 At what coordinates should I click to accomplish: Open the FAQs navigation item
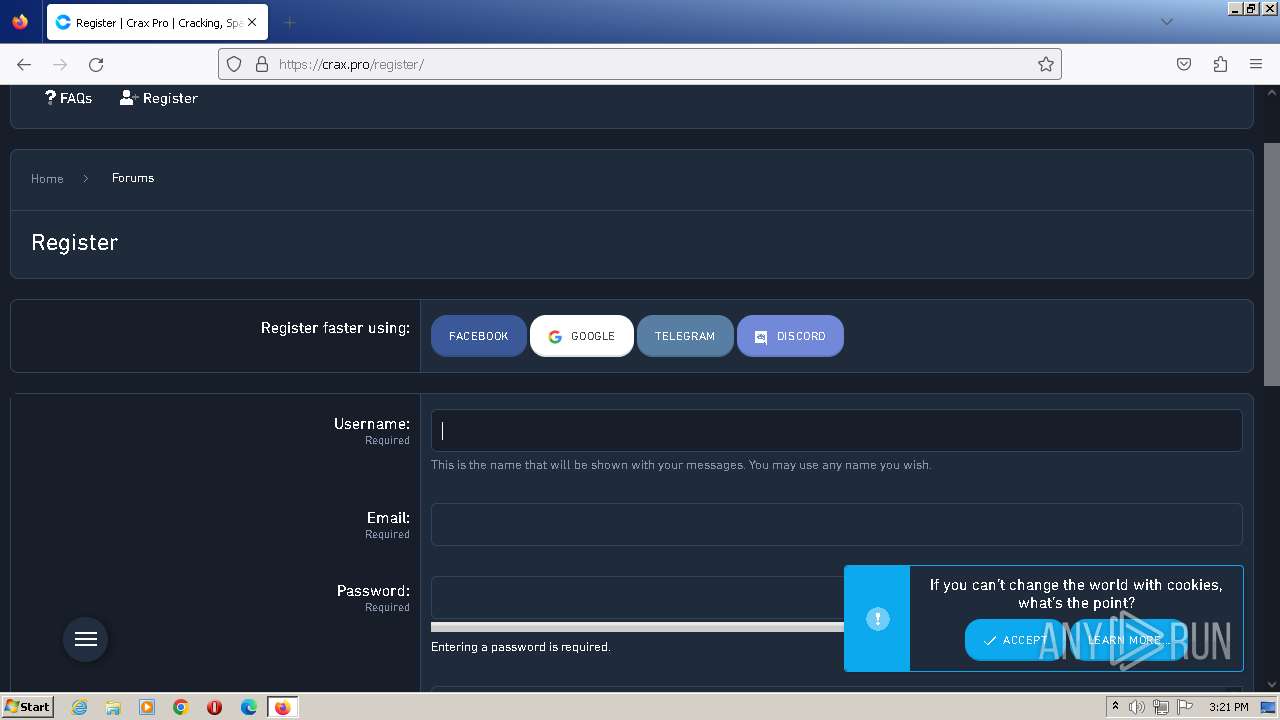point(68,98)
